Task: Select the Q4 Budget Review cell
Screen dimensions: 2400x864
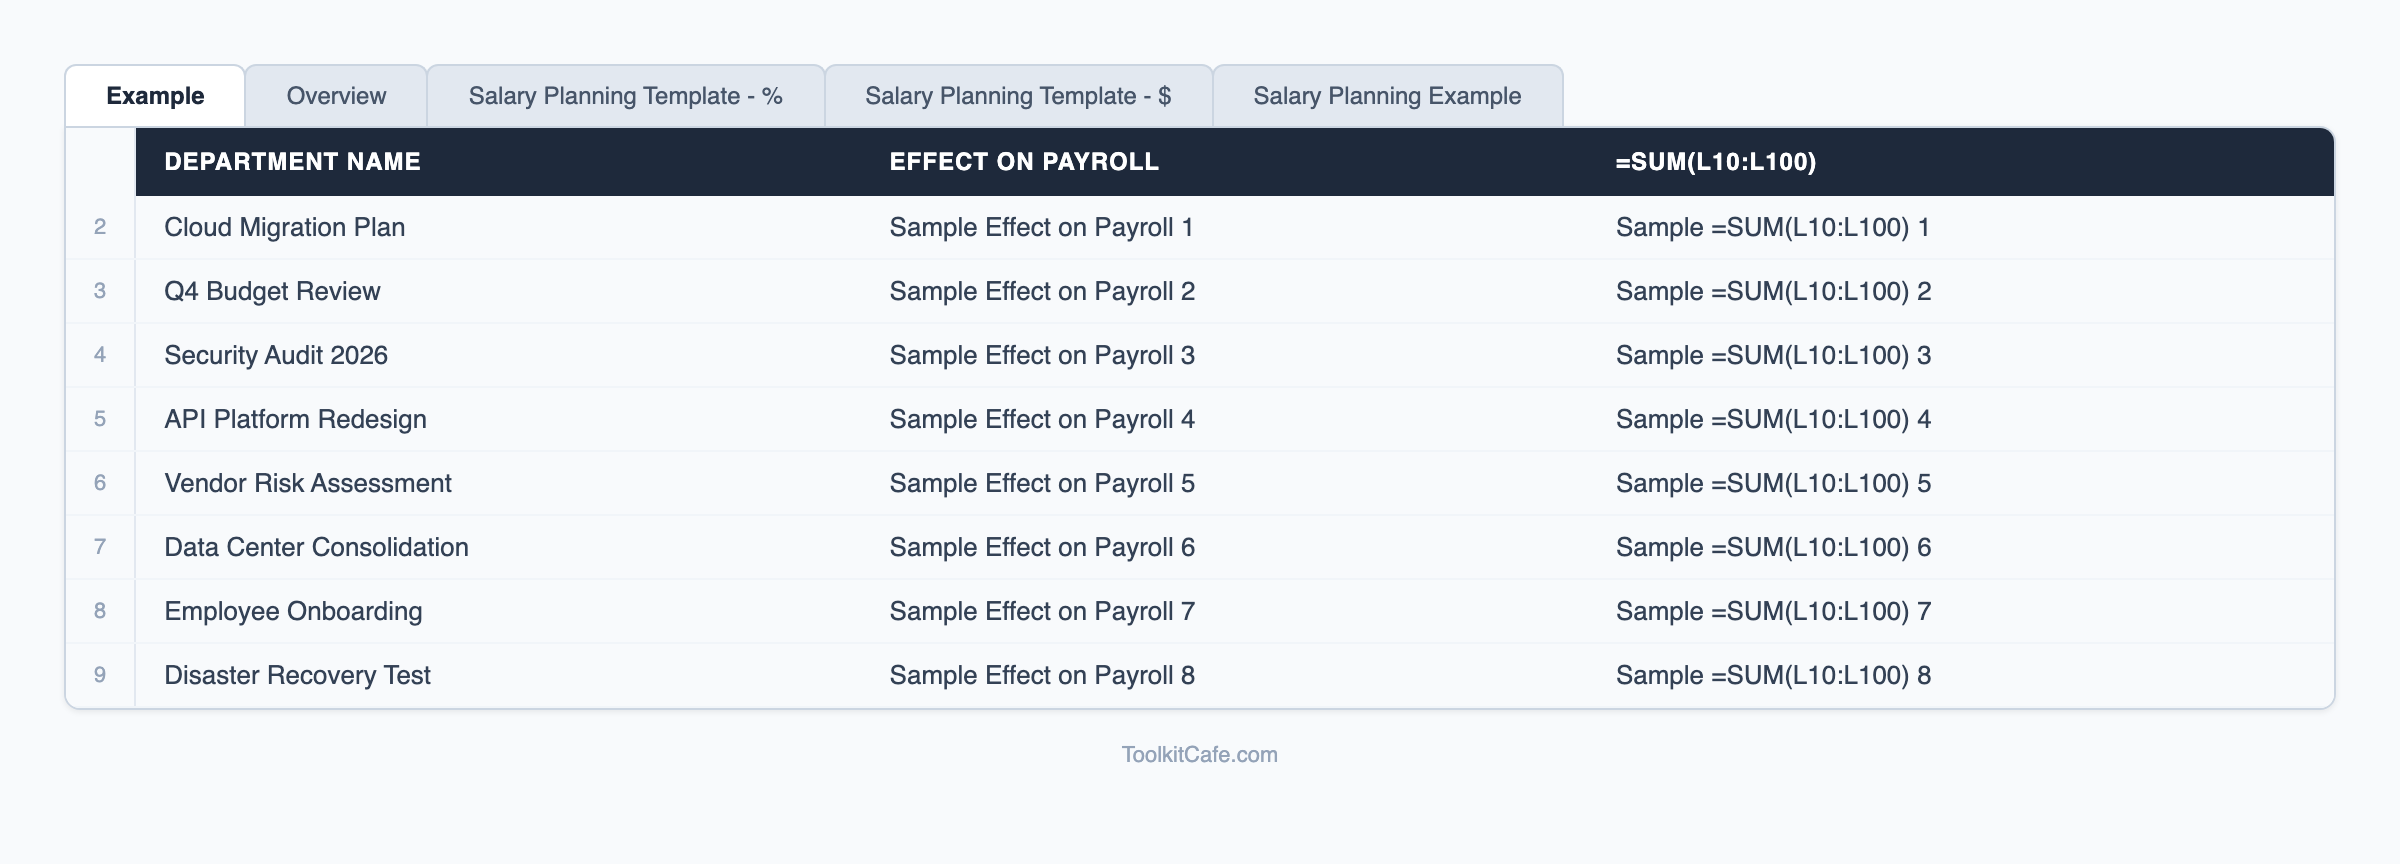Action: 272,291
